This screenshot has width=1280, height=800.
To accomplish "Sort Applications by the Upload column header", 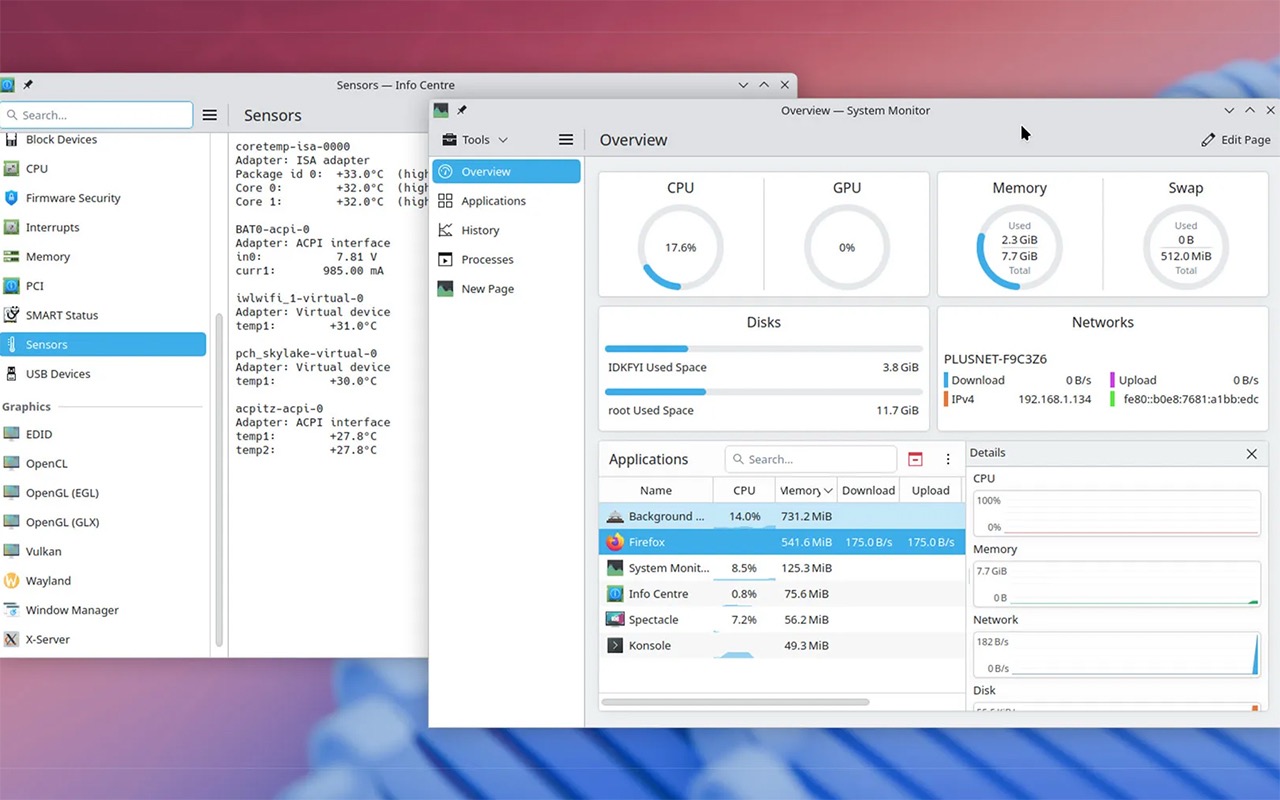I will 930,491.
